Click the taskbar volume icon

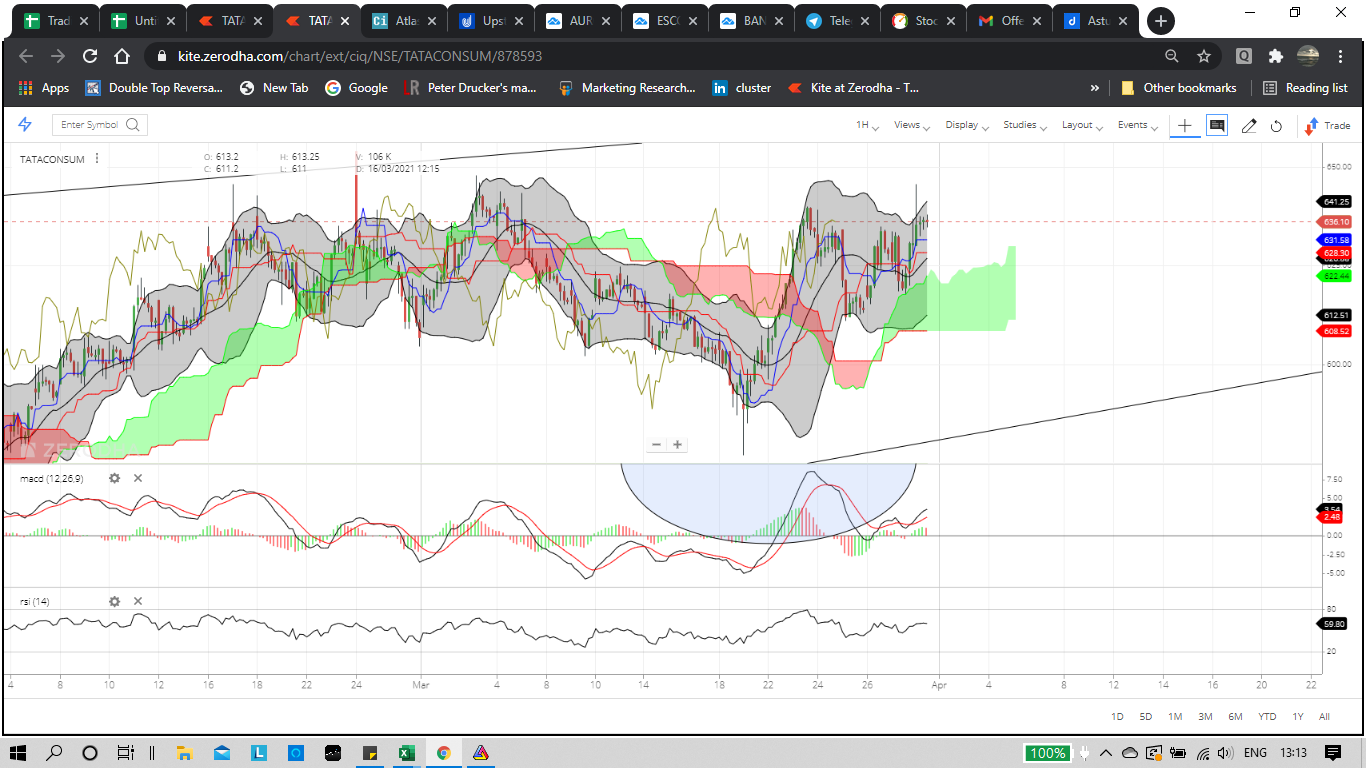pyautogui.click(x=1226, y=753)
